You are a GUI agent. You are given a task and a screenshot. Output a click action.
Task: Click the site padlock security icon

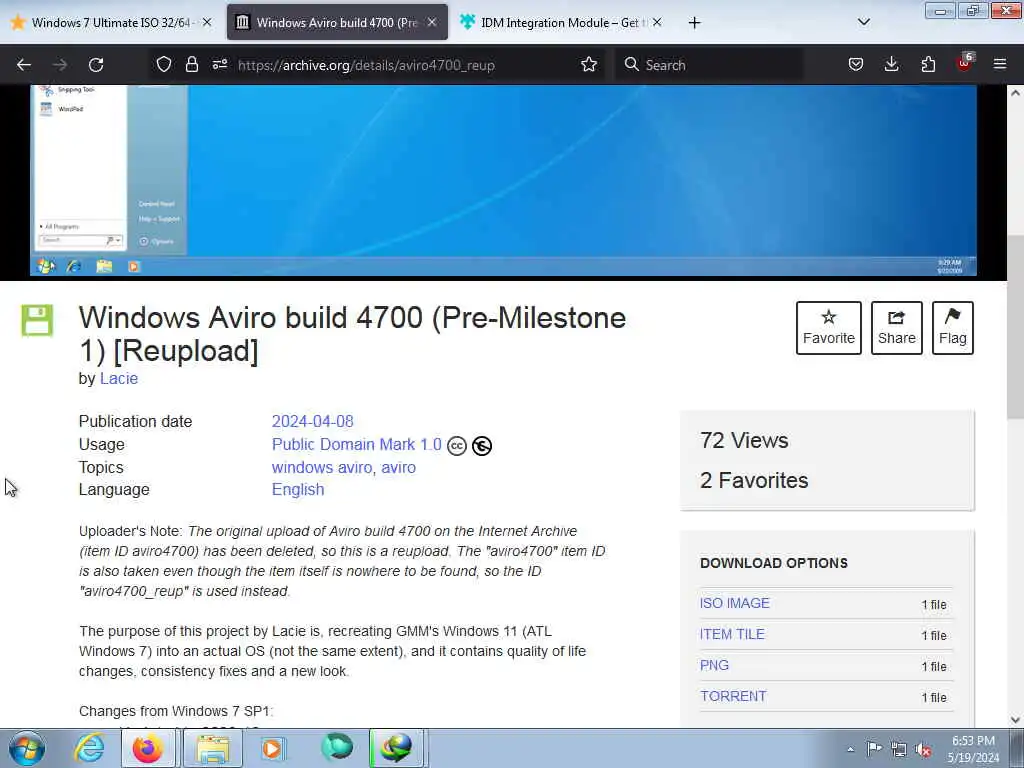pyautogui.click(x=191, y=64)
